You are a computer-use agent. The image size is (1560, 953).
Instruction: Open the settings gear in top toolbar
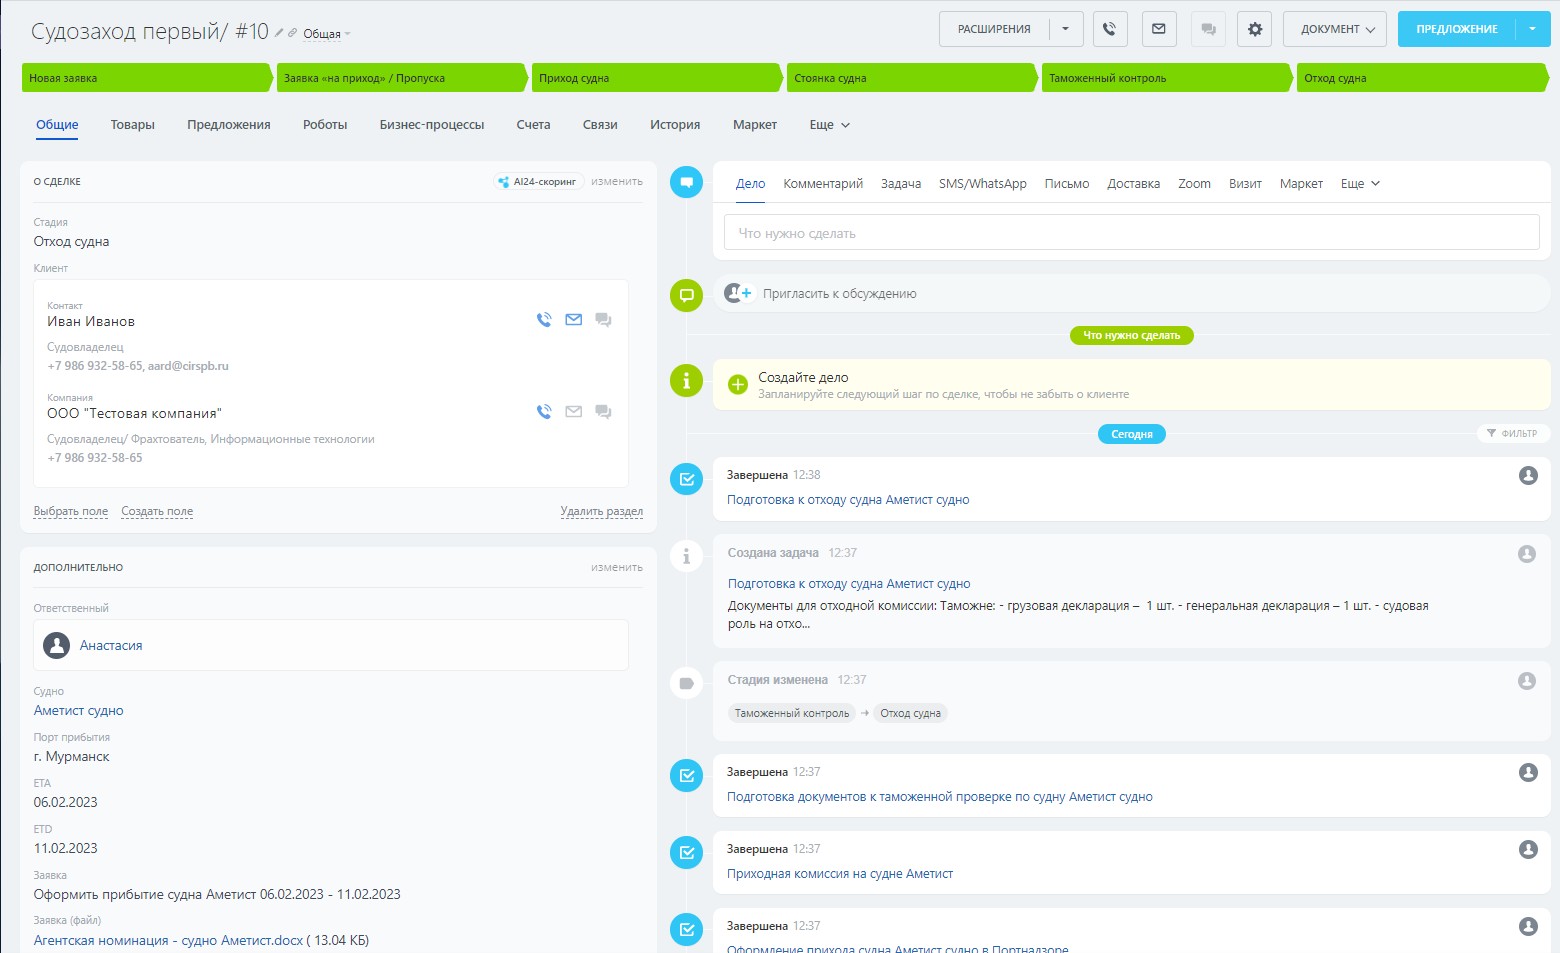pyautogui.click(x=1255, y=29)
